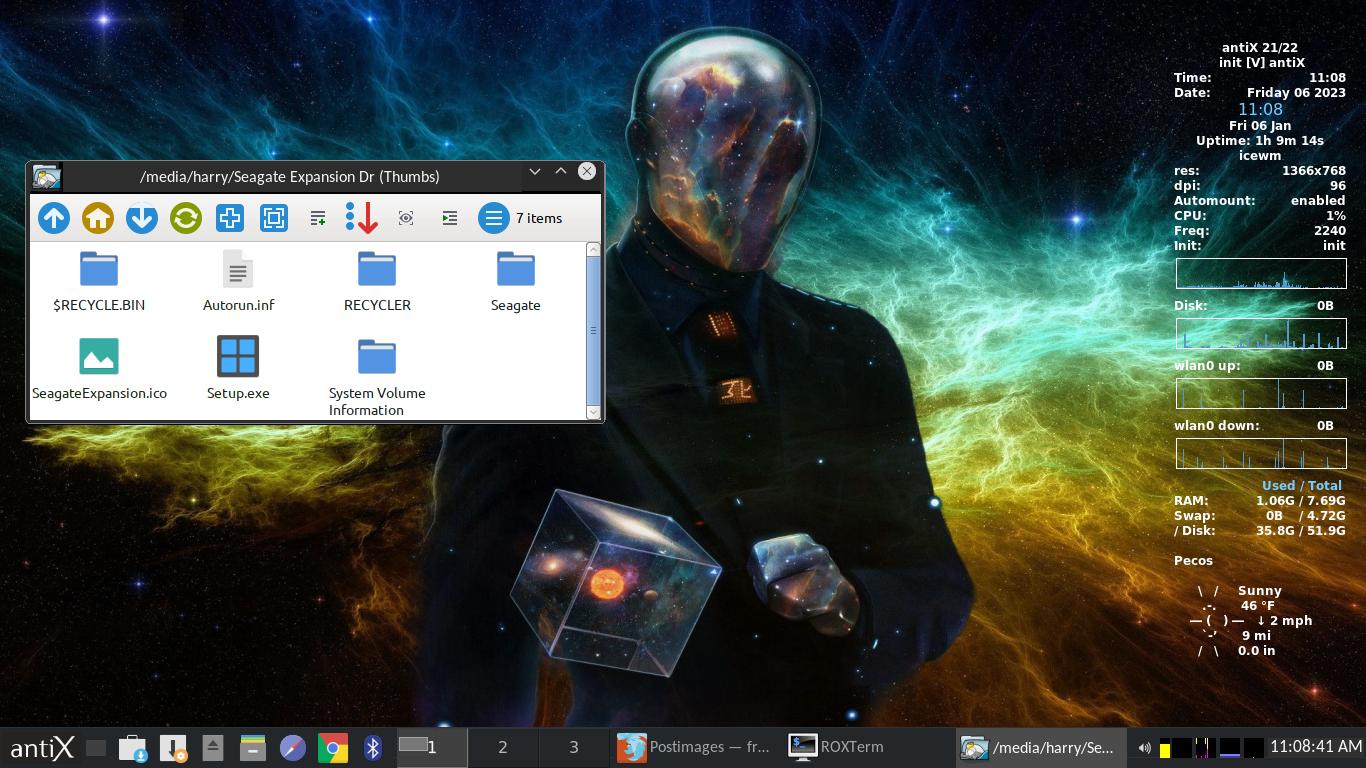Click the taskbar clock 11:08:41 AM
This screenshot has width=1366, height=768.
[1315, 747]
